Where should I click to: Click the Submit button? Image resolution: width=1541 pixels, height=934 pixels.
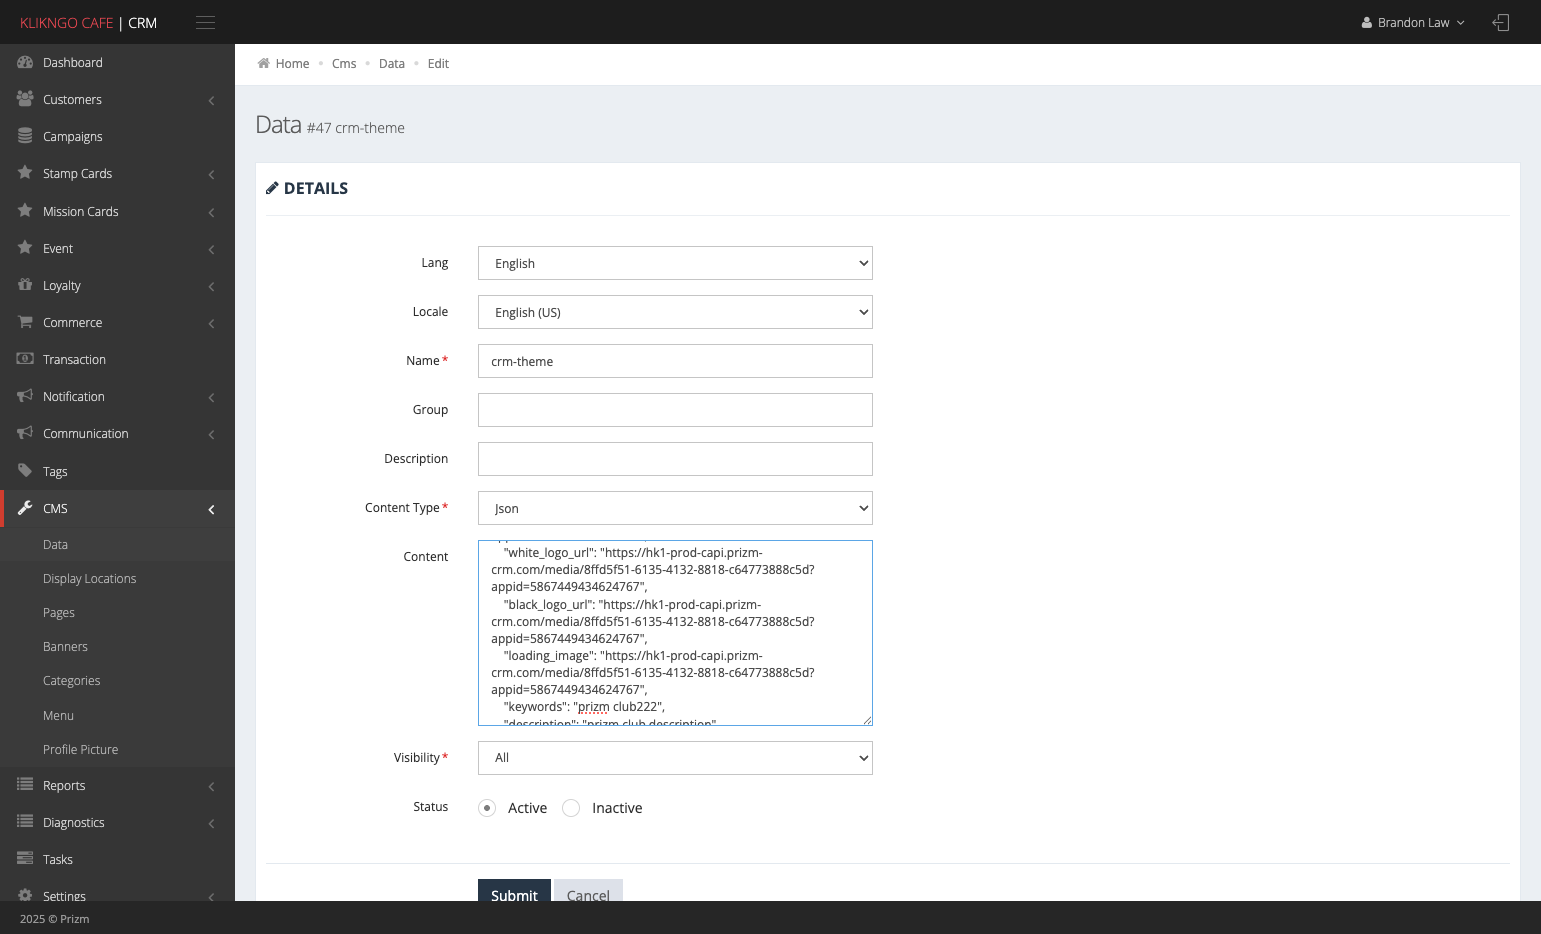tap(514, 890)
